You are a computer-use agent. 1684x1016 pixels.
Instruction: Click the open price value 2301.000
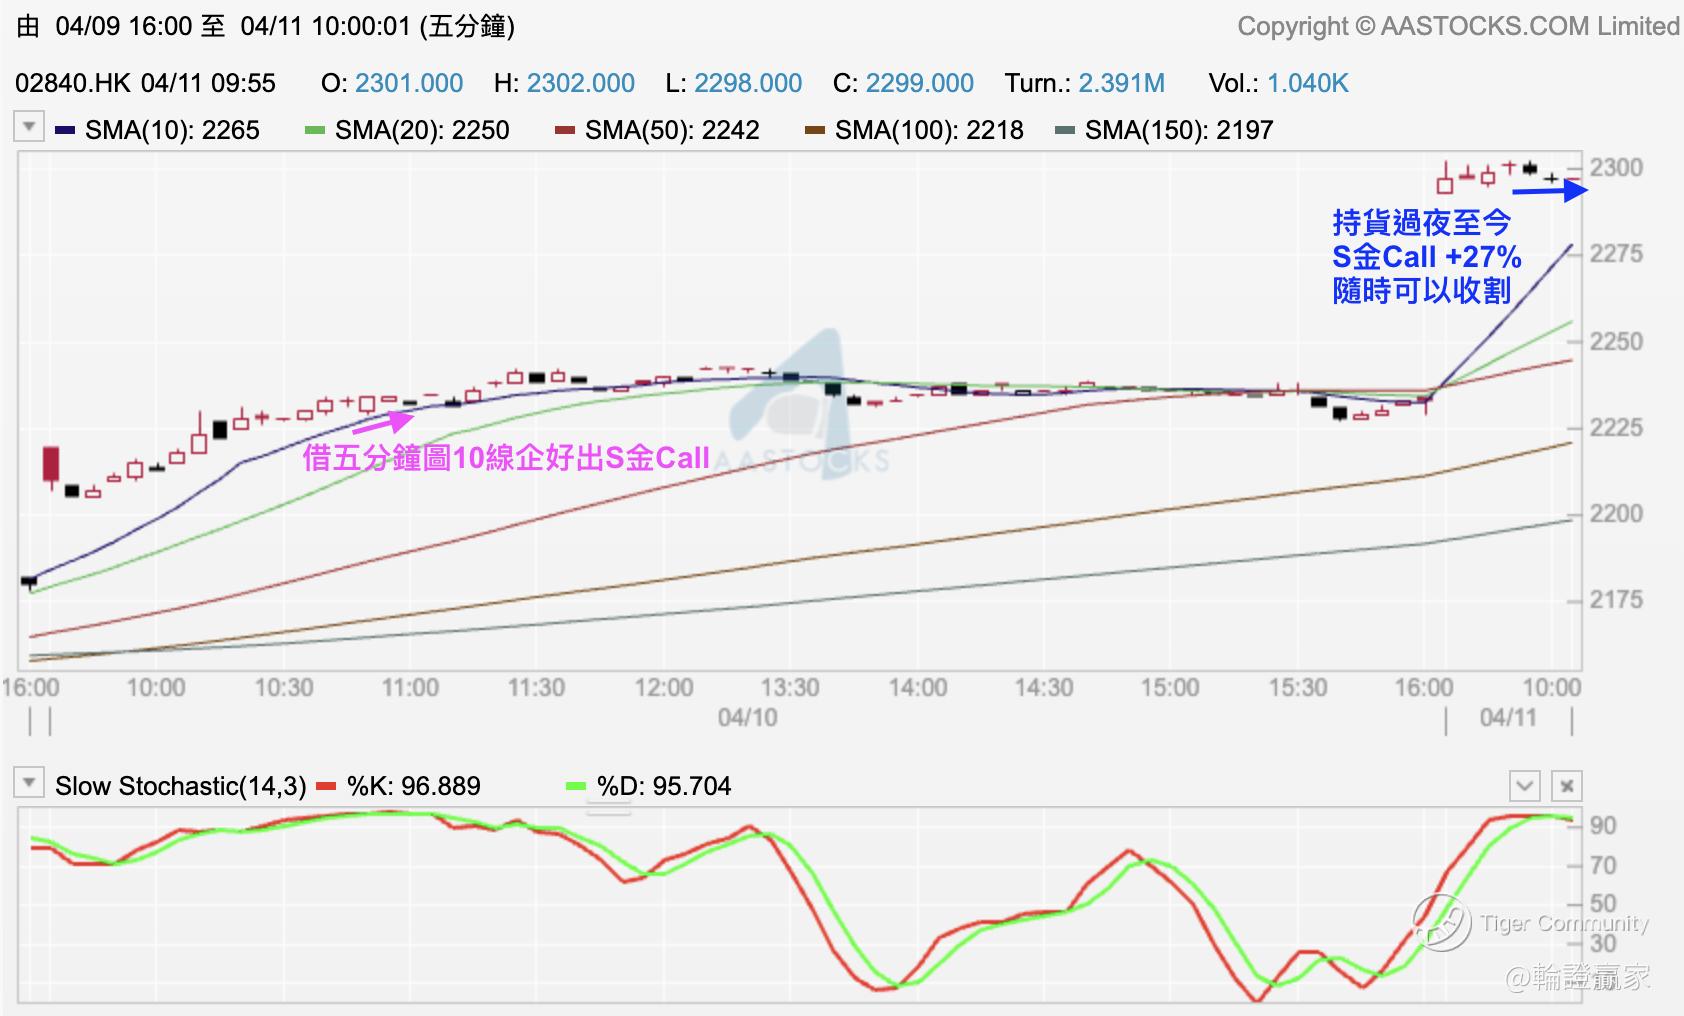point(409,83)
